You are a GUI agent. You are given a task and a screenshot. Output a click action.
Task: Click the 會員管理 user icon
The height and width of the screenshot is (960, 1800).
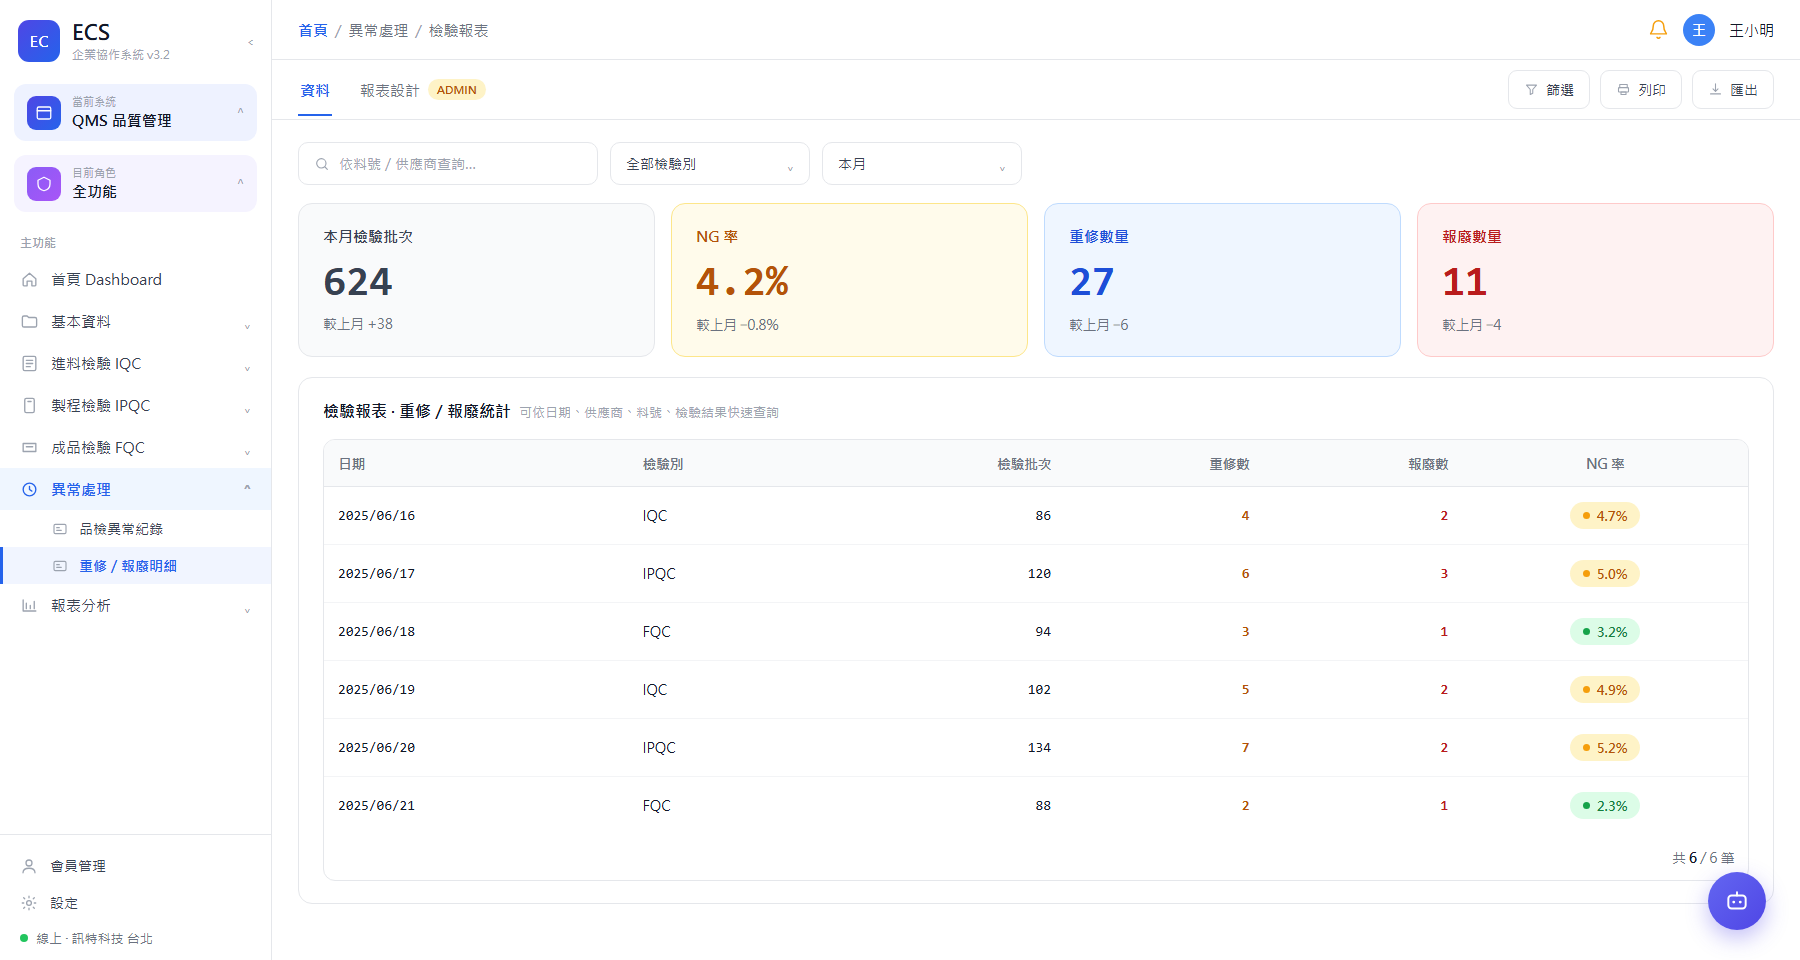30,866
